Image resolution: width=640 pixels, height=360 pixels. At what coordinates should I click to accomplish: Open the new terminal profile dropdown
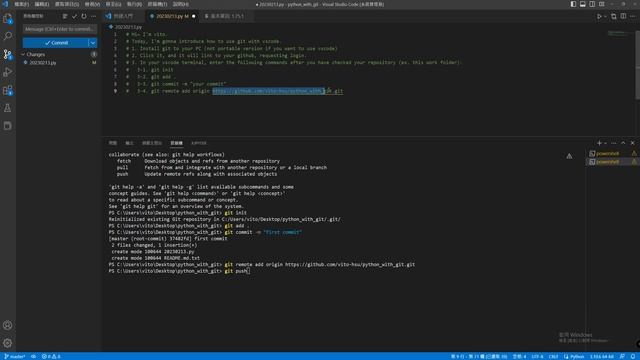coord(605,143)
